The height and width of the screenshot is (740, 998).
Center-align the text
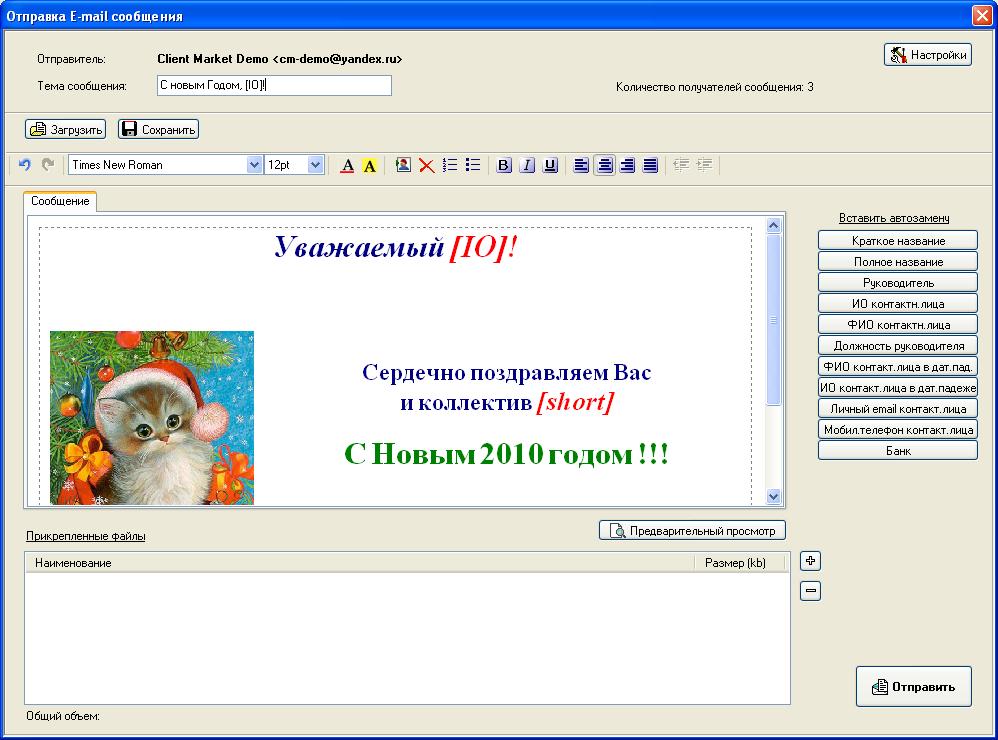[605, 165]
